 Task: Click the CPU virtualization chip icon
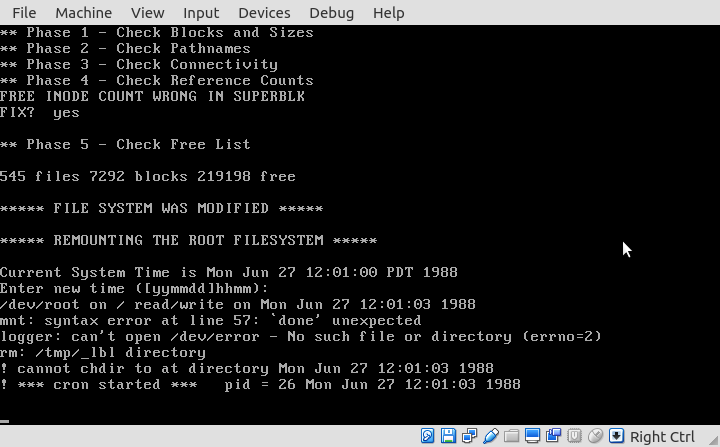click(575, 436)
